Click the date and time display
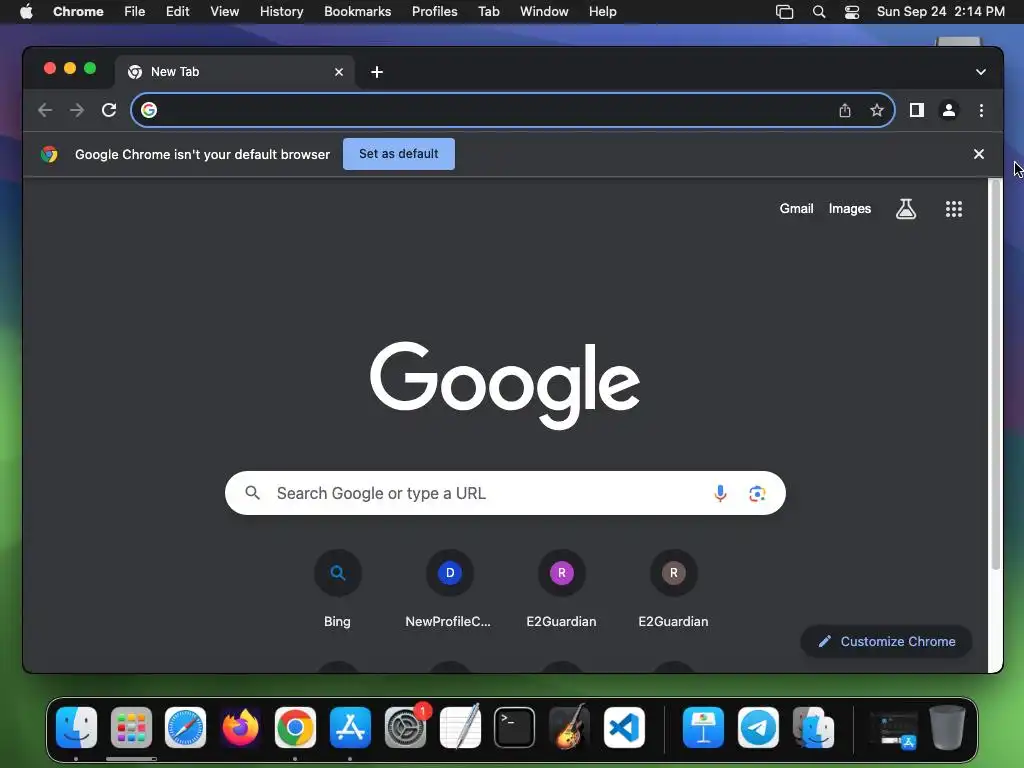This screenshot has width=1024, height=768. pyautogui.click(x=940, y=12)
